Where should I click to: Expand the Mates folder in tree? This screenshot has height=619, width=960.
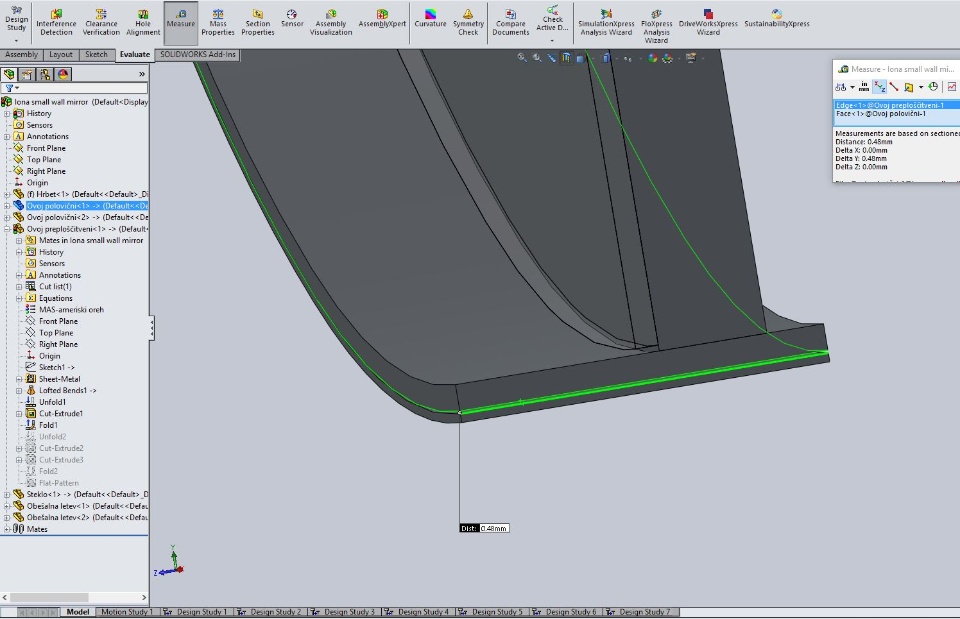[x=7, y=529]
